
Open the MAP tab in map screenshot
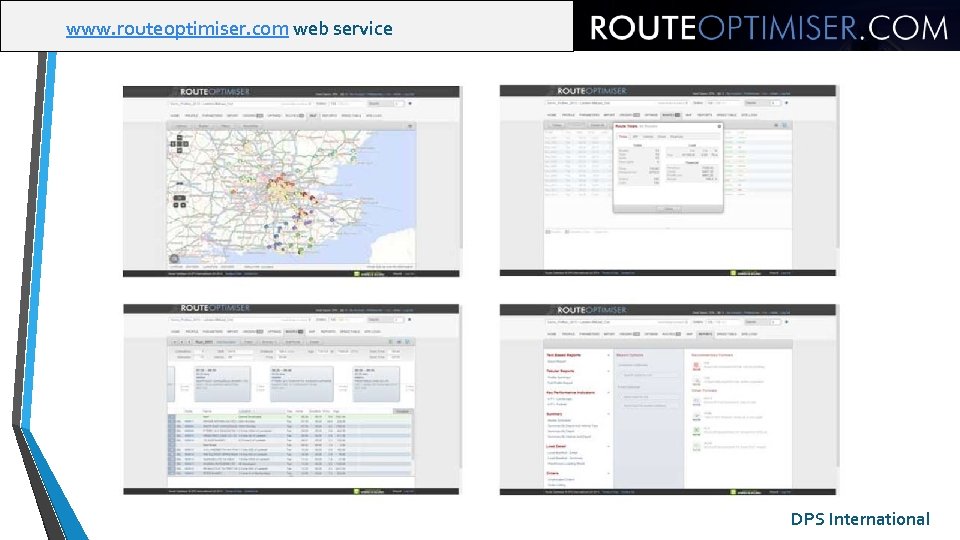point(313,115)
